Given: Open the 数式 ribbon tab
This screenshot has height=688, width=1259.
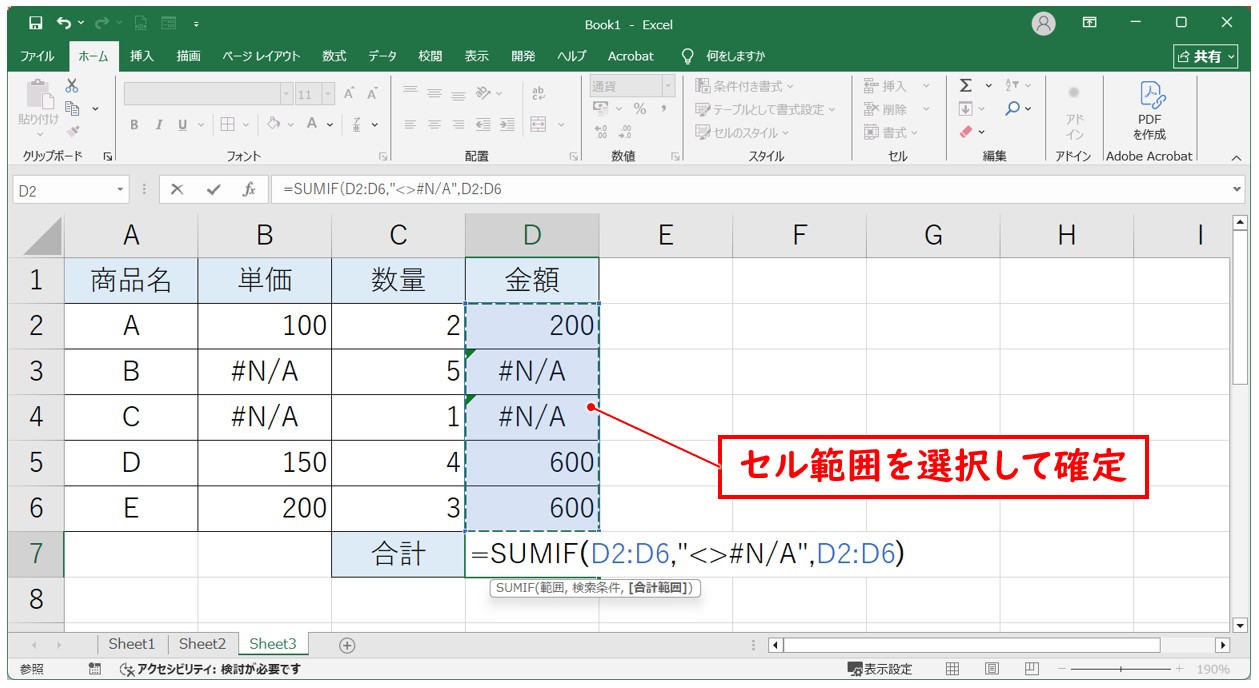Looking at the screenshot, I should [334, 56].
